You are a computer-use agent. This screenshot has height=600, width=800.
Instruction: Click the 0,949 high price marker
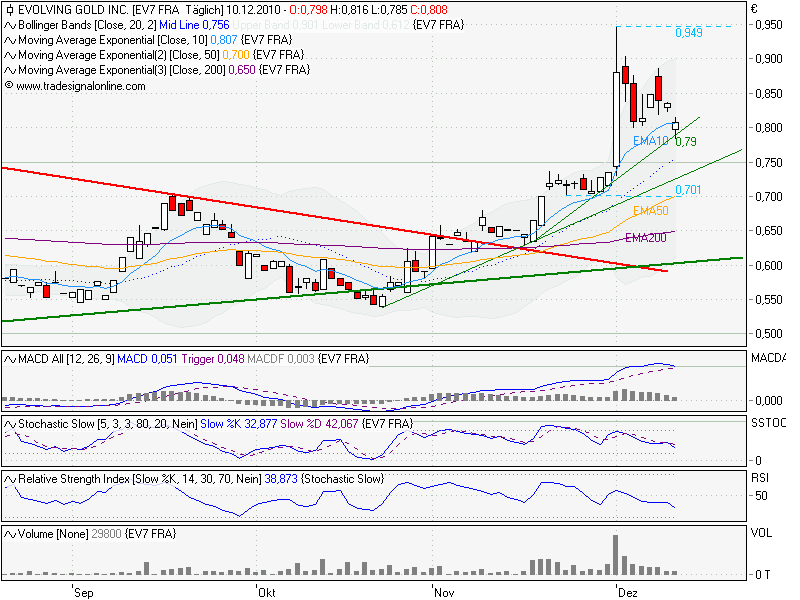pos(688,33)
